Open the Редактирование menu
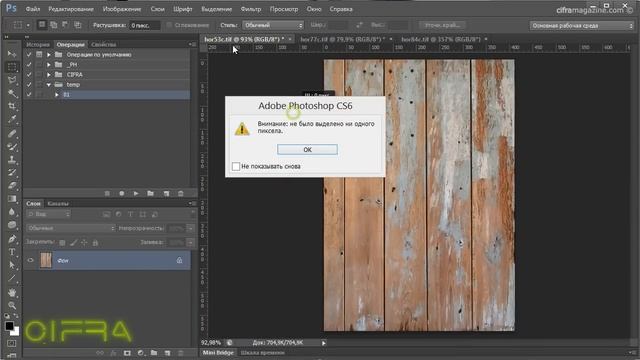 pos(71,9)
